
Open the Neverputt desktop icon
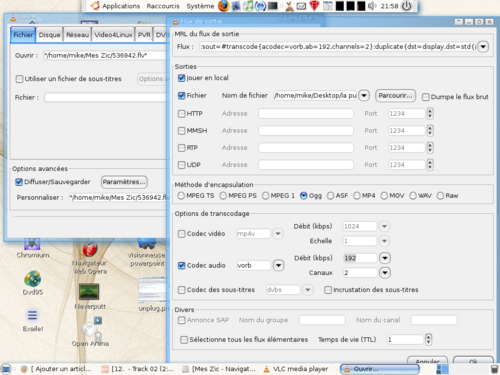tap(89, 297)
